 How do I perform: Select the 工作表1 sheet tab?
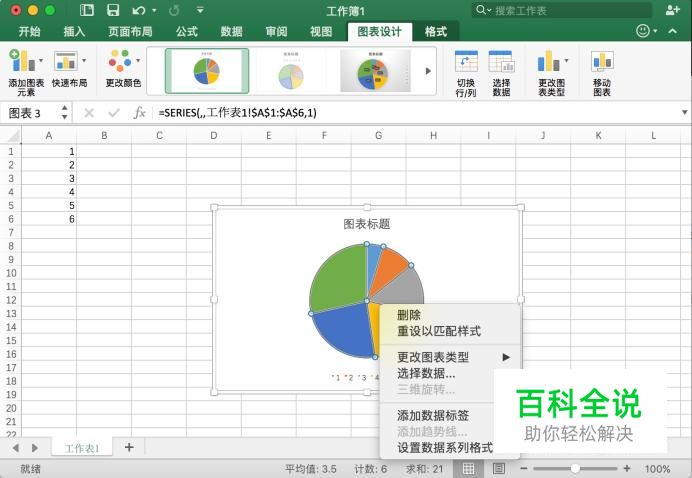[82, 448]
